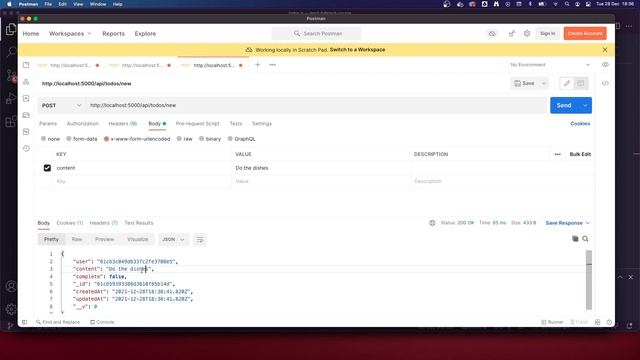Open Postman settings gear in header
This screenshot has width=640, height=360.
tap(527, 33)
